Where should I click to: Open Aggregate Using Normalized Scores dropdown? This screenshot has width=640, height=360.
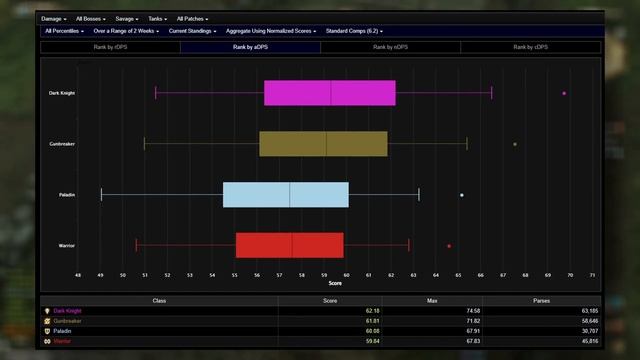click(271, 31)
